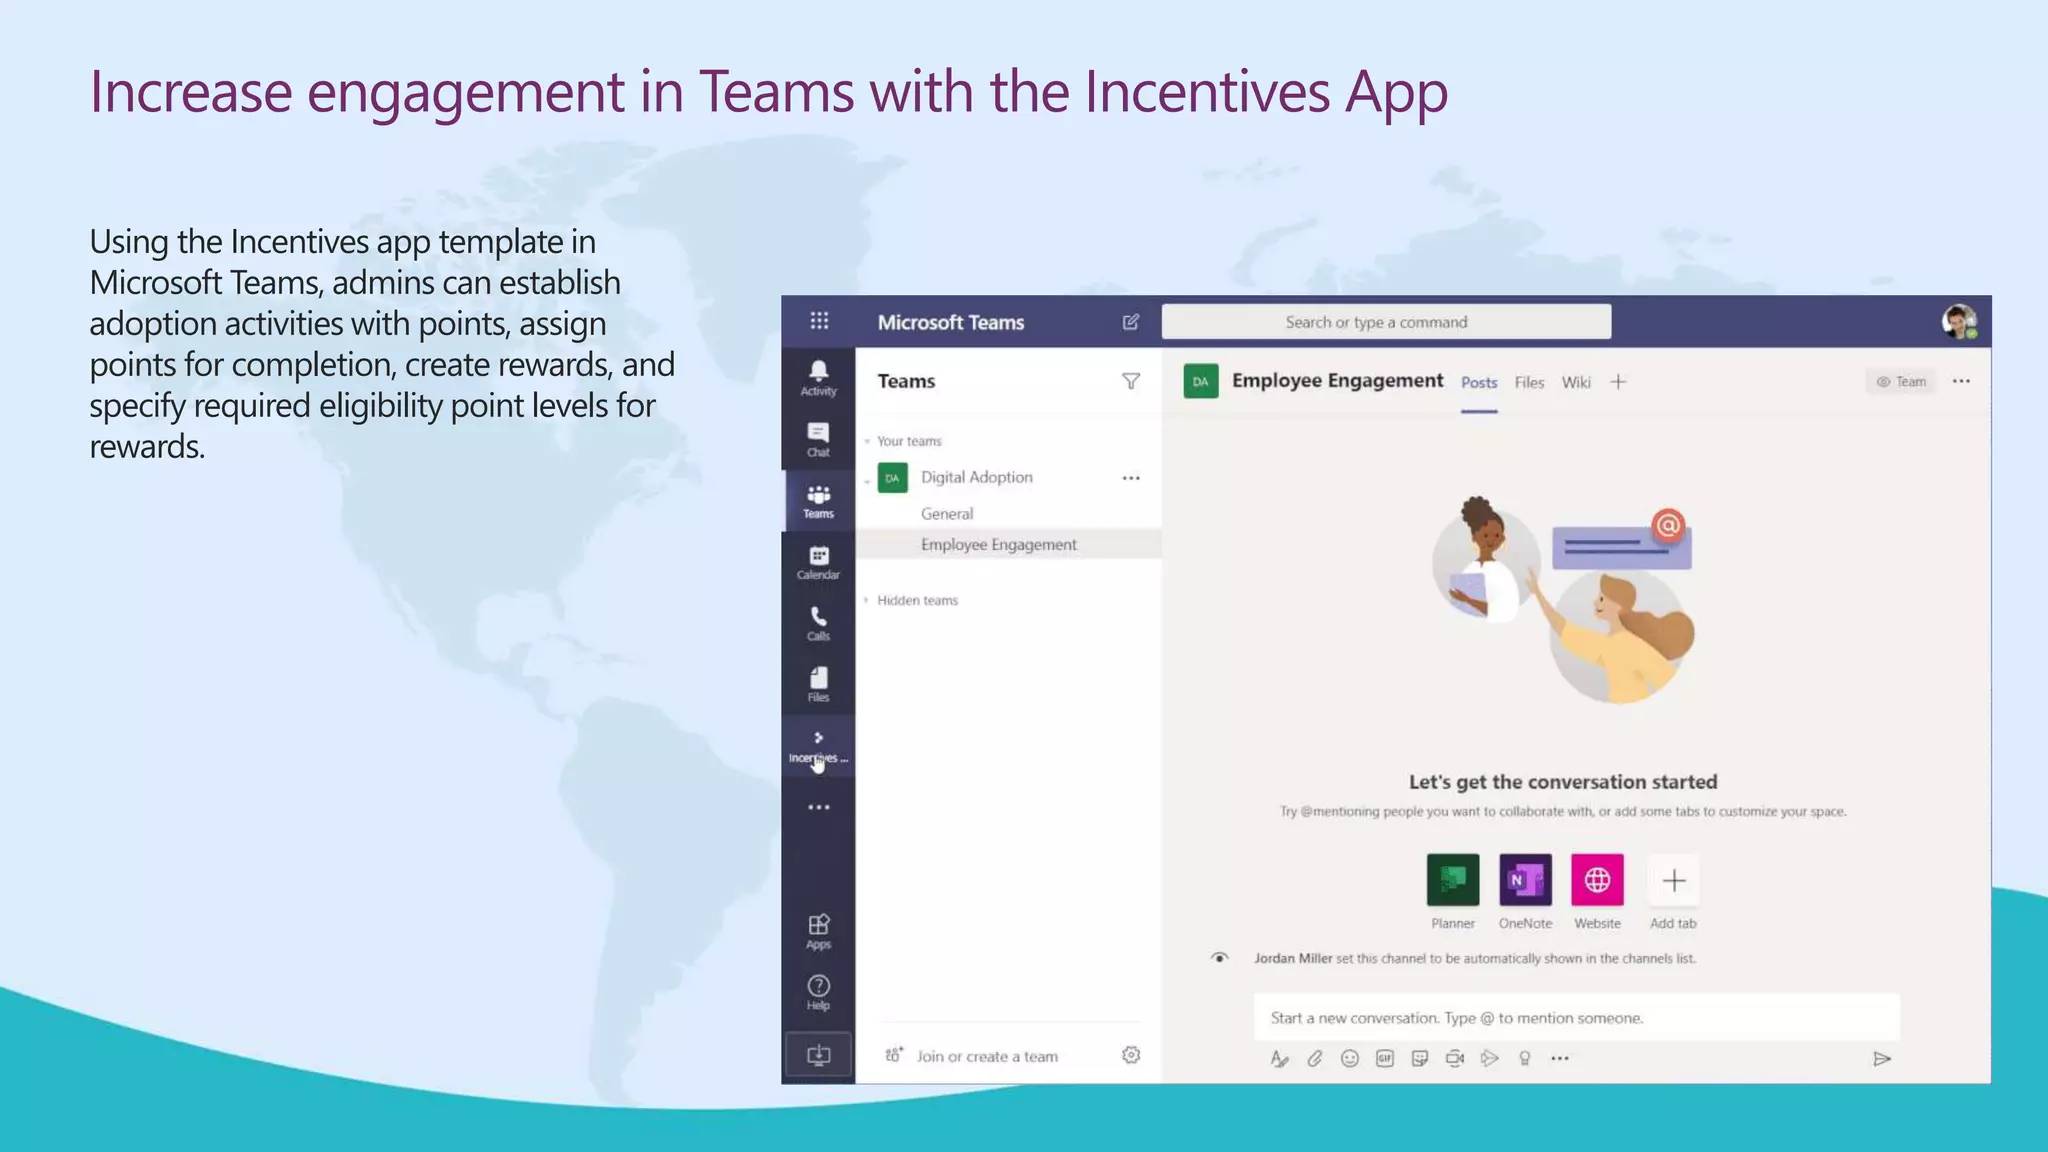Expand the Hidden teams section

click(866, 600)
